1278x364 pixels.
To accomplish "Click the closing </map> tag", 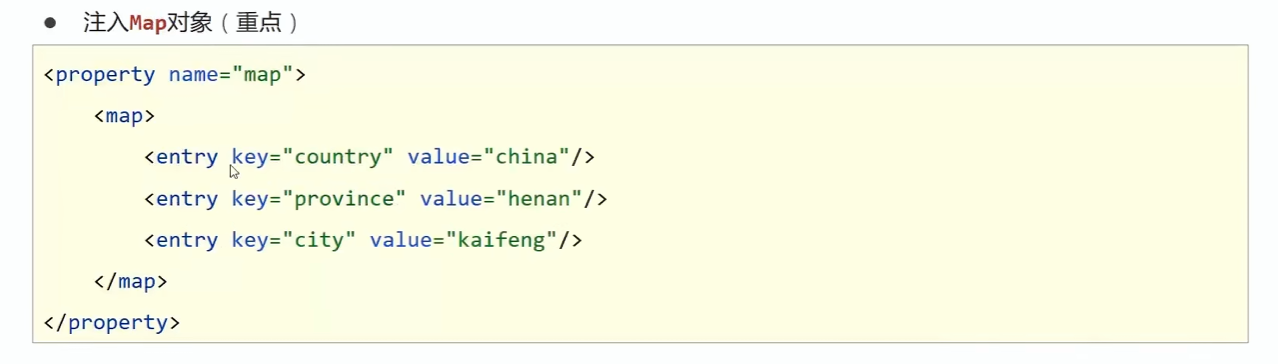I will 130,282.
